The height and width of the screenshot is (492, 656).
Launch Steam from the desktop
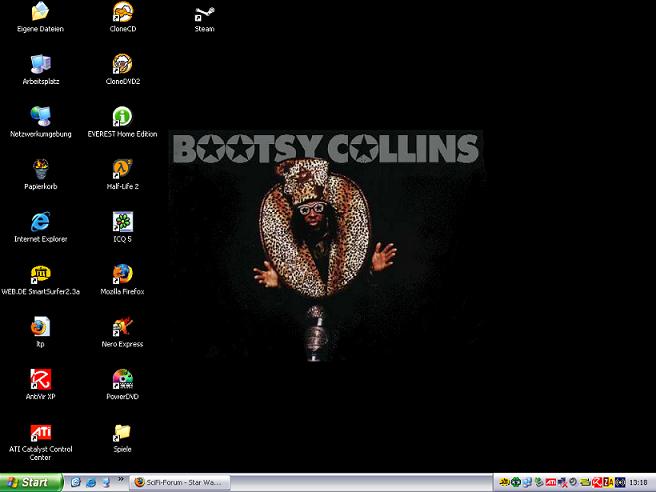[x=204, y=13]
